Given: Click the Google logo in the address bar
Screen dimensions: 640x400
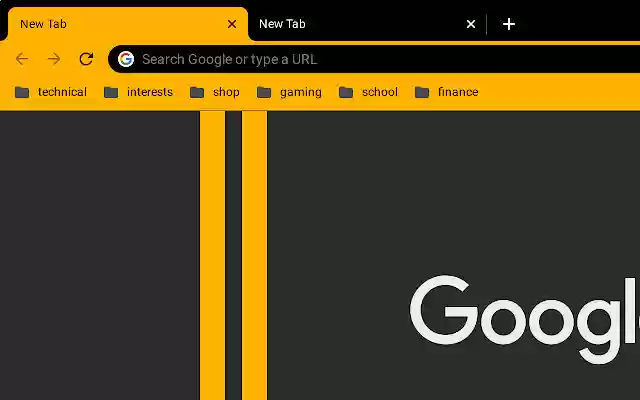Looking at the screenshot, I should pos(126,59).
